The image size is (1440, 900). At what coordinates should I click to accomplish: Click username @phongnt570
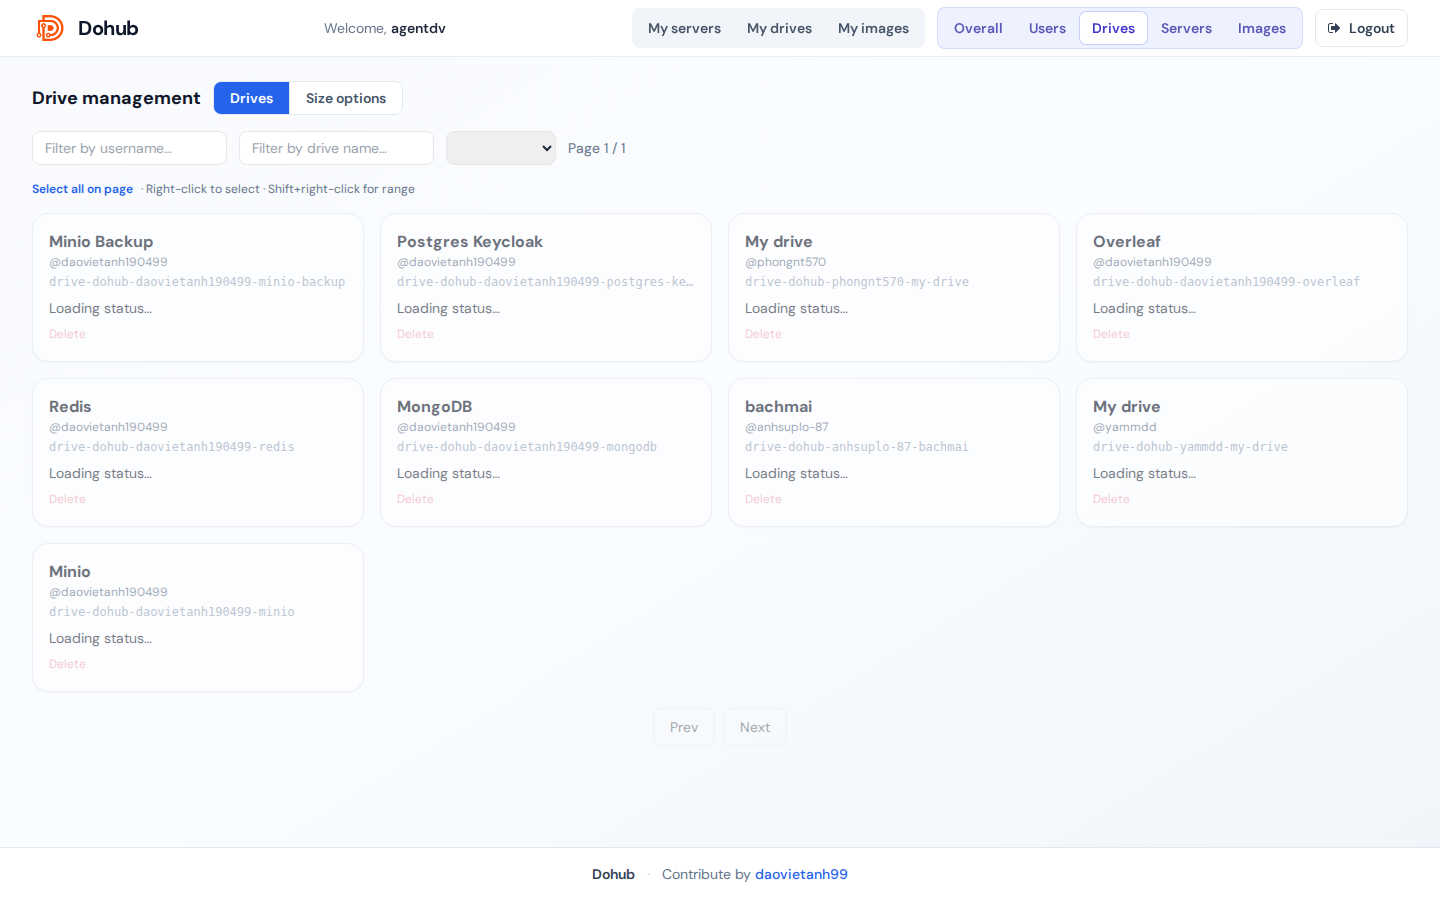785,262
